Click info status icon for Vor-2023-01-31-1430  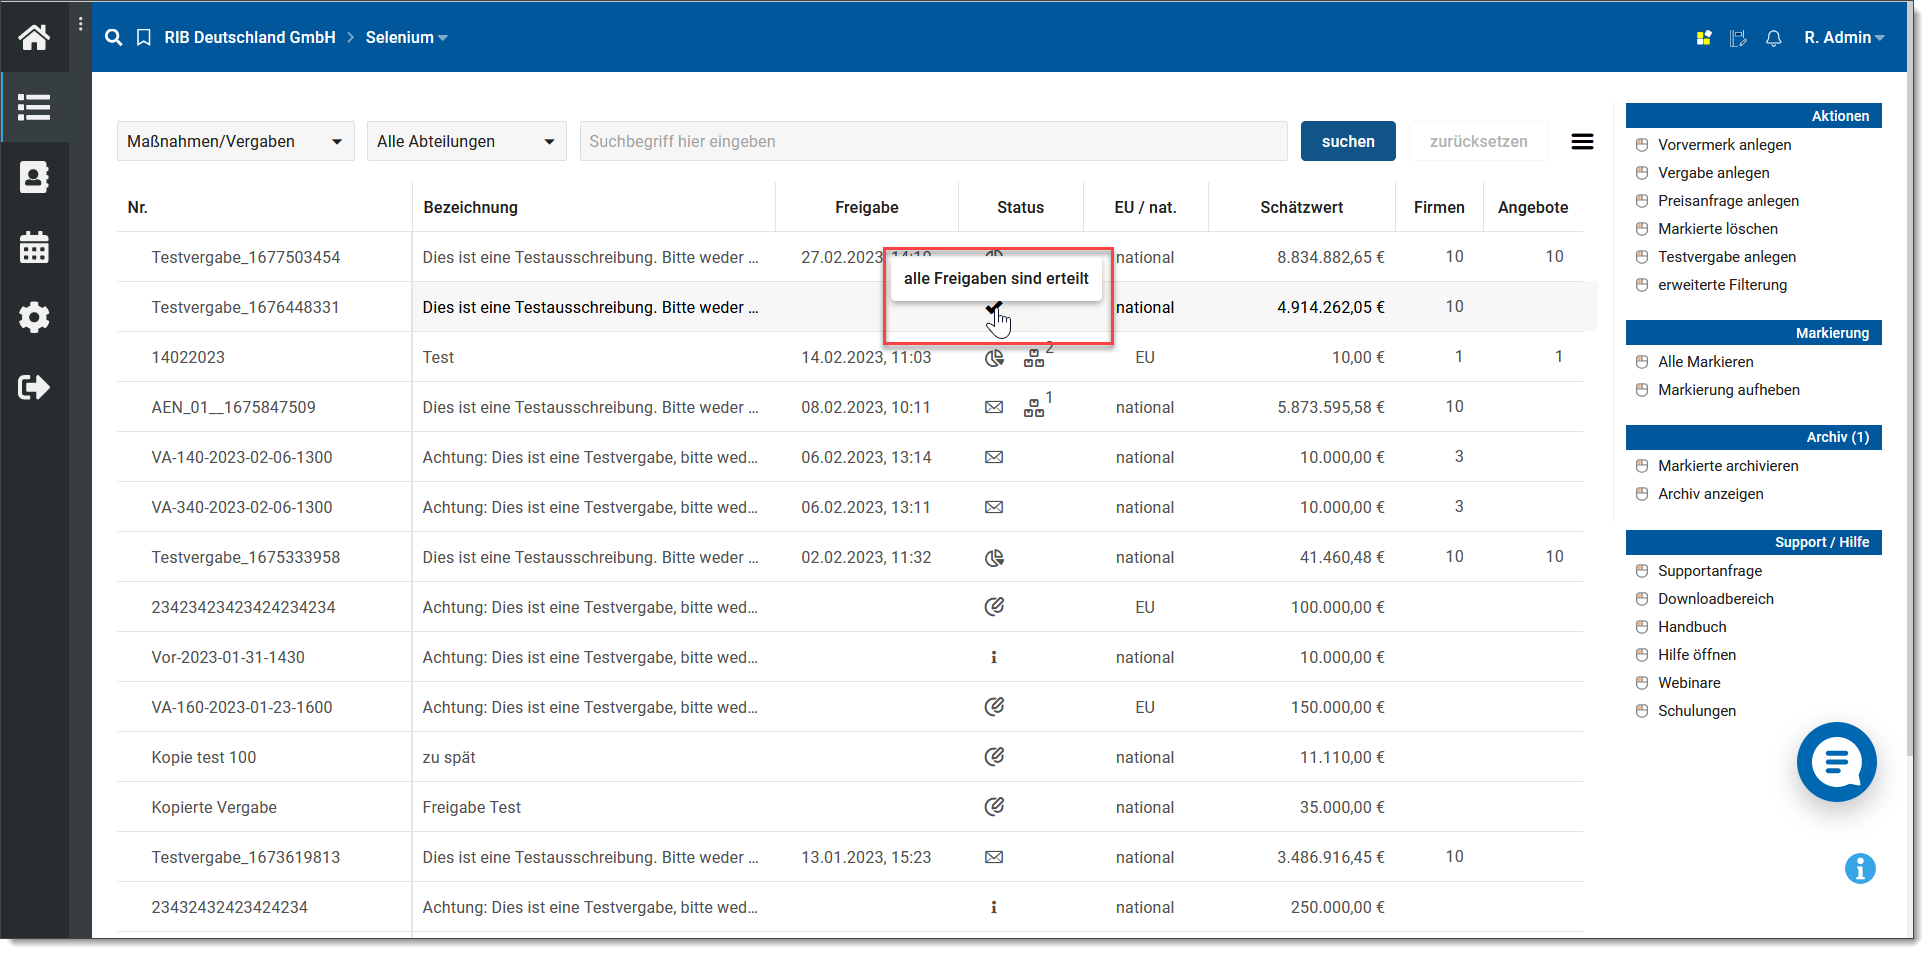pyautogui.click(x=993, y=657)
